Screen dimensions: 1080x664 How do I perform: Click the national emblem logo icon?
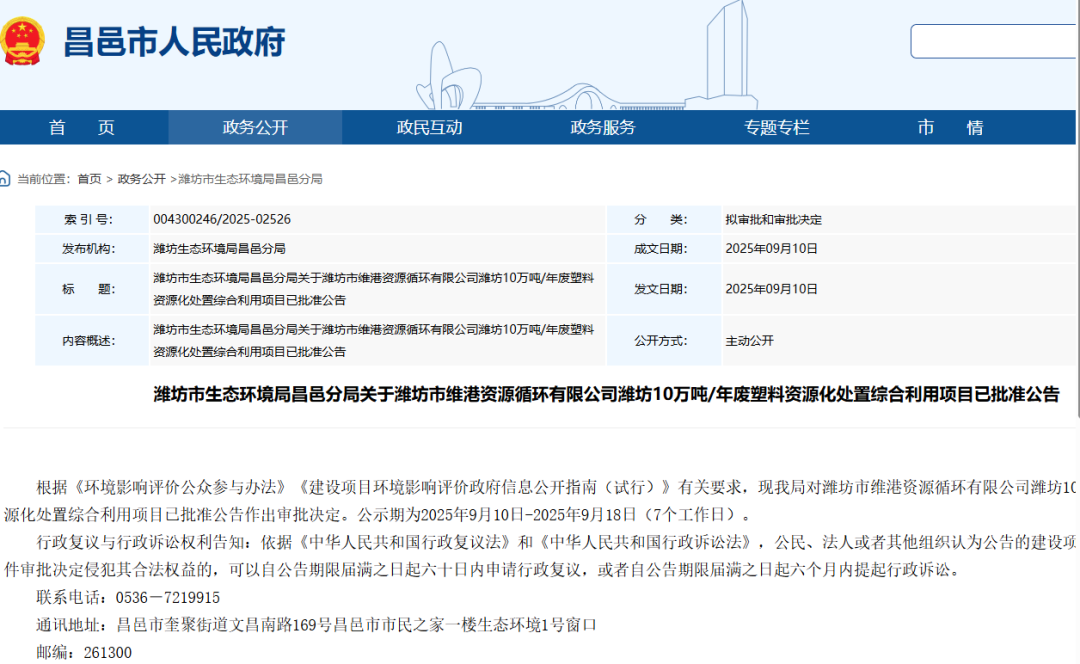point(25,41)
